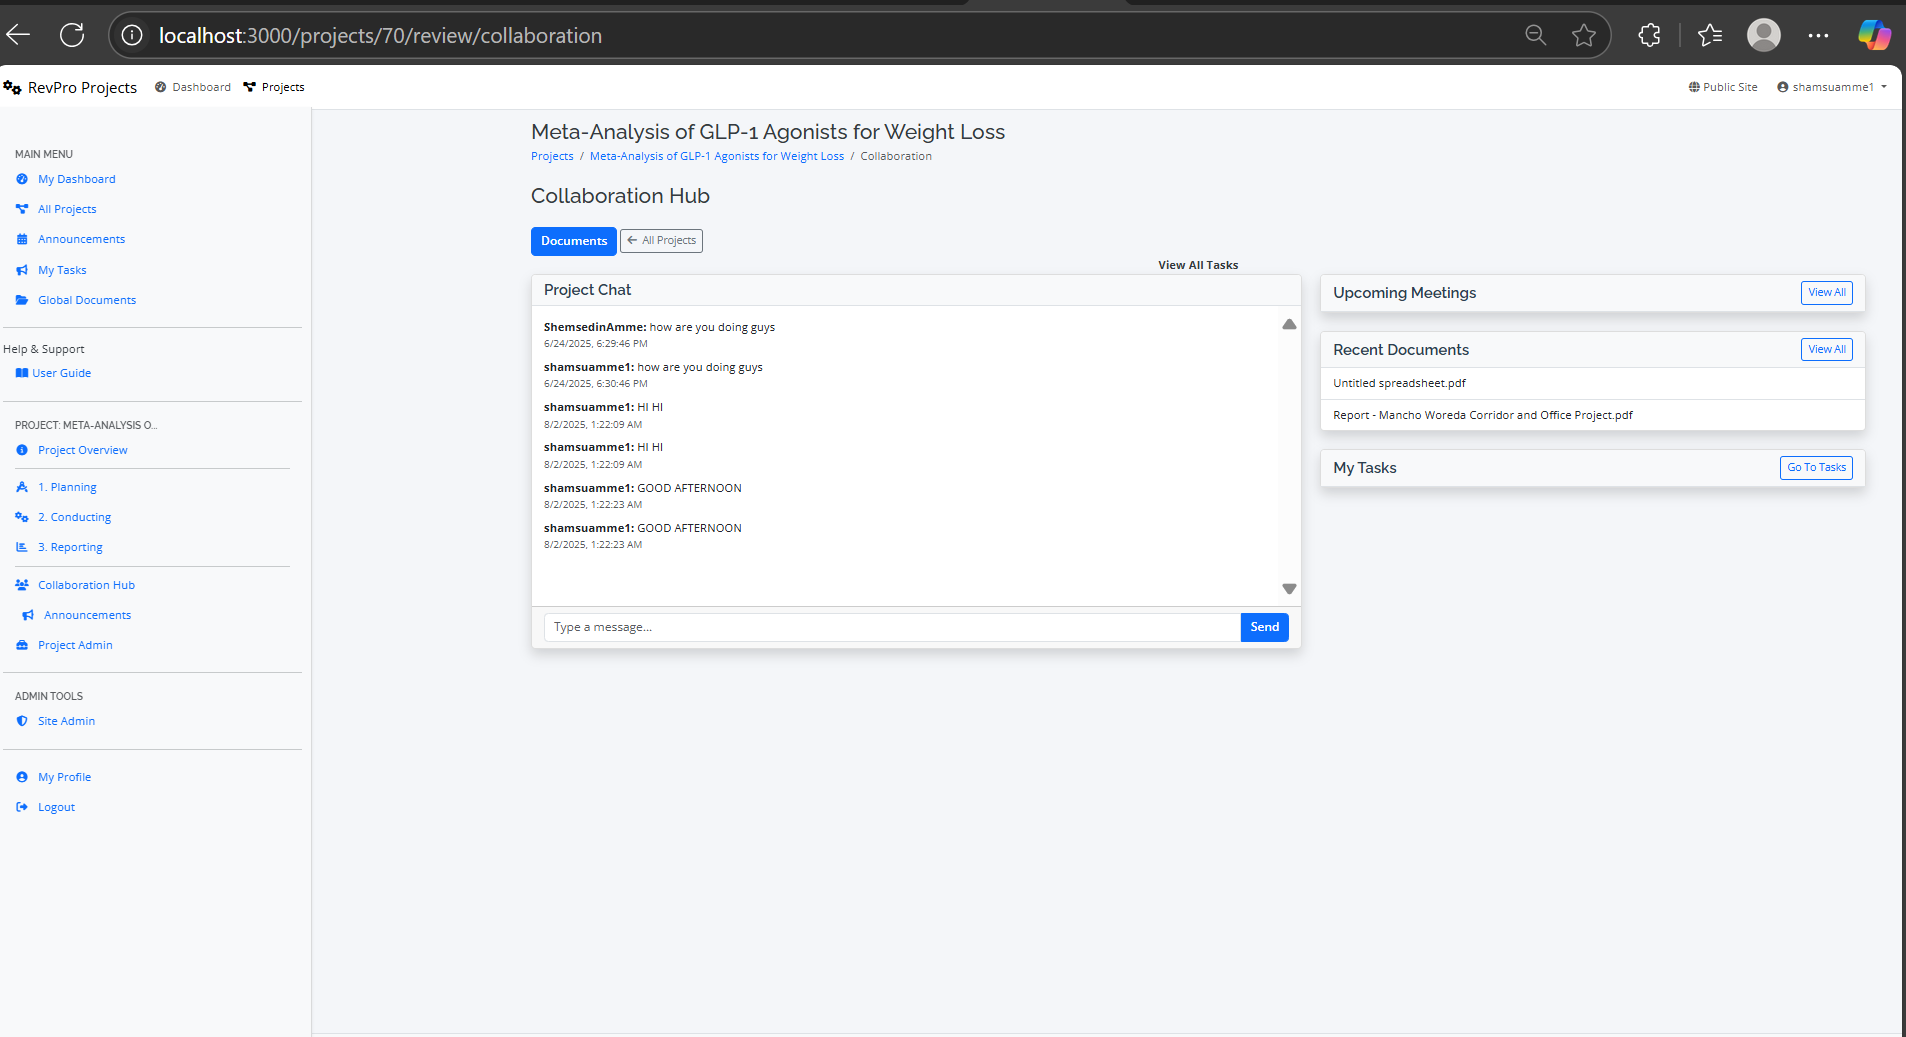Click the zoom magnifier icon in address bar
The height and width of the screenshot is (1037, 1906).
1535,36
